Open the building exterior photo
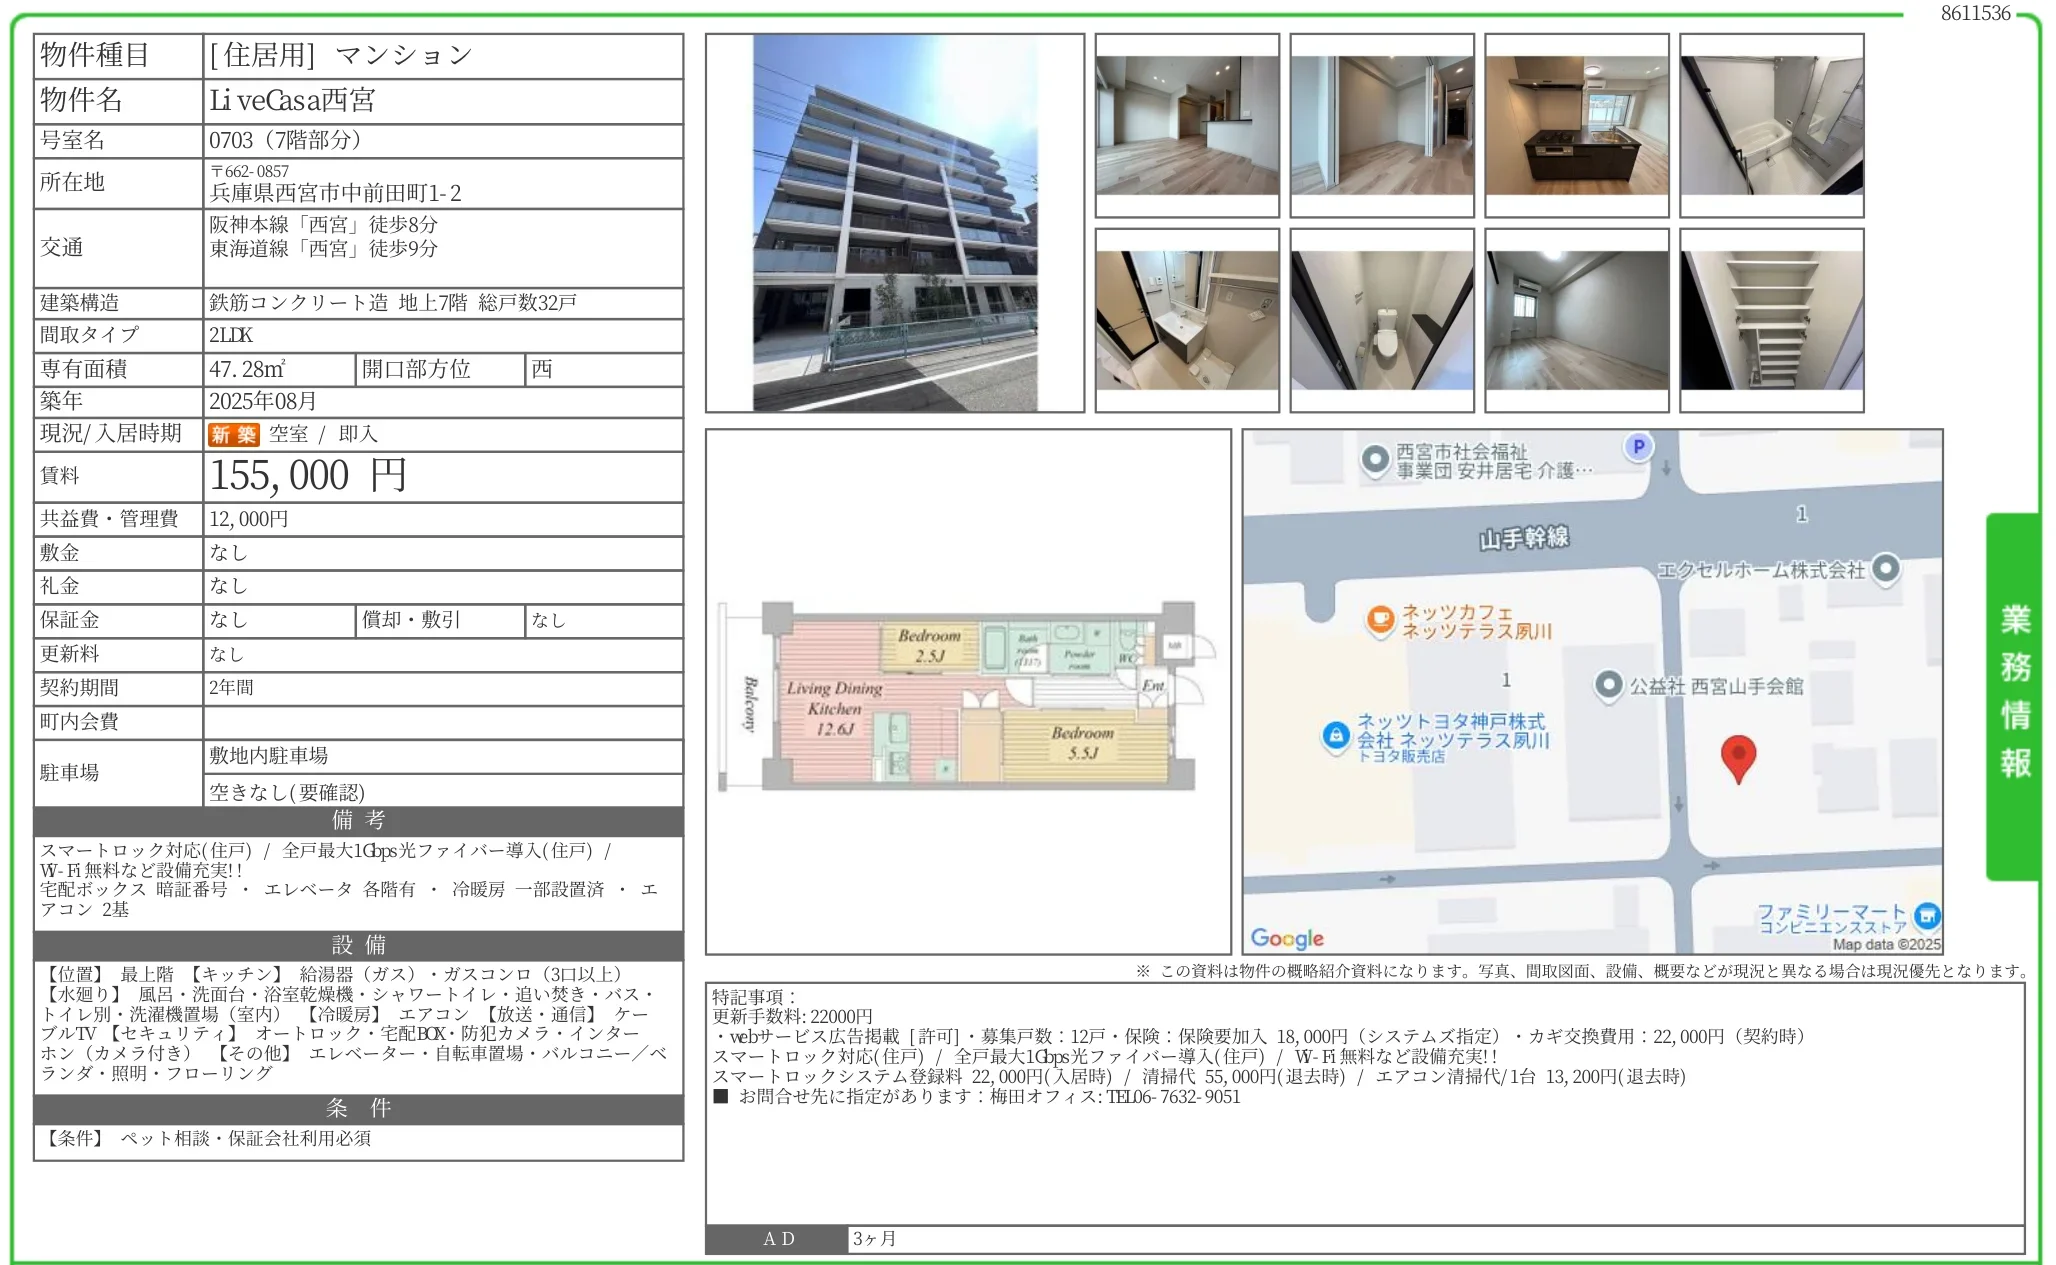 tap(894, 223)
